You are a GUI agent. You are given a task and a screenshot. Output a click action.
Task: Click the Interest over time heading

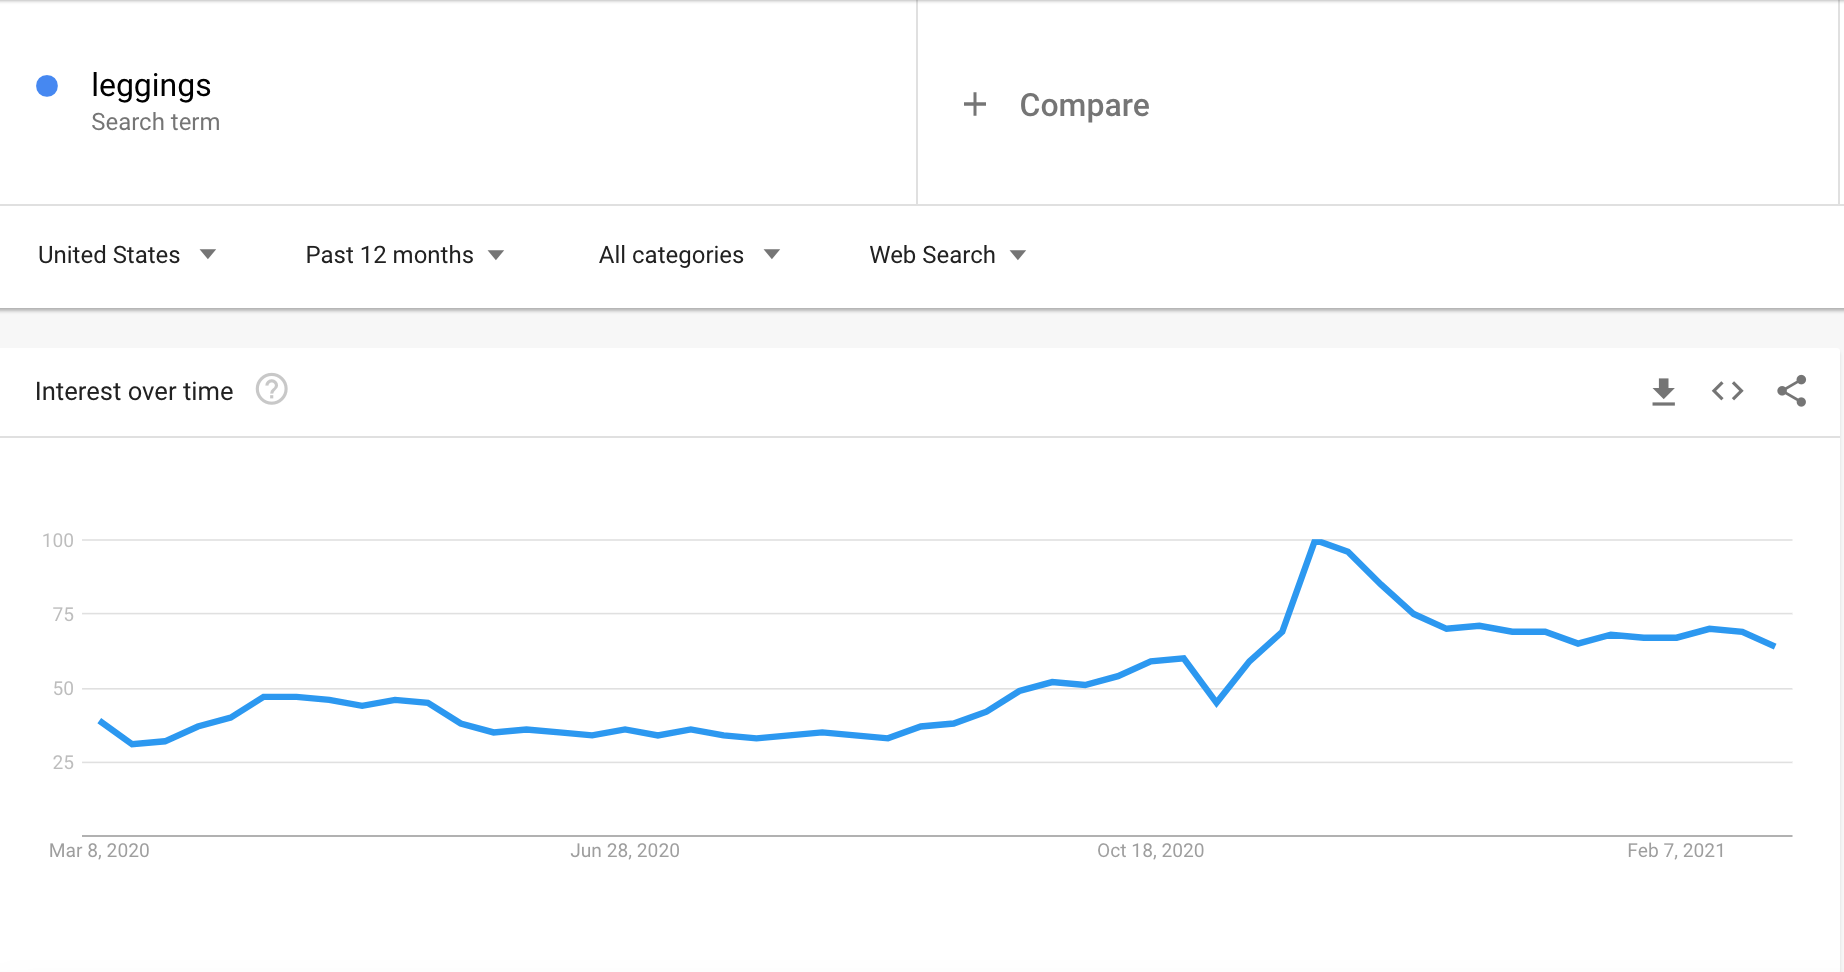point(134,391)
